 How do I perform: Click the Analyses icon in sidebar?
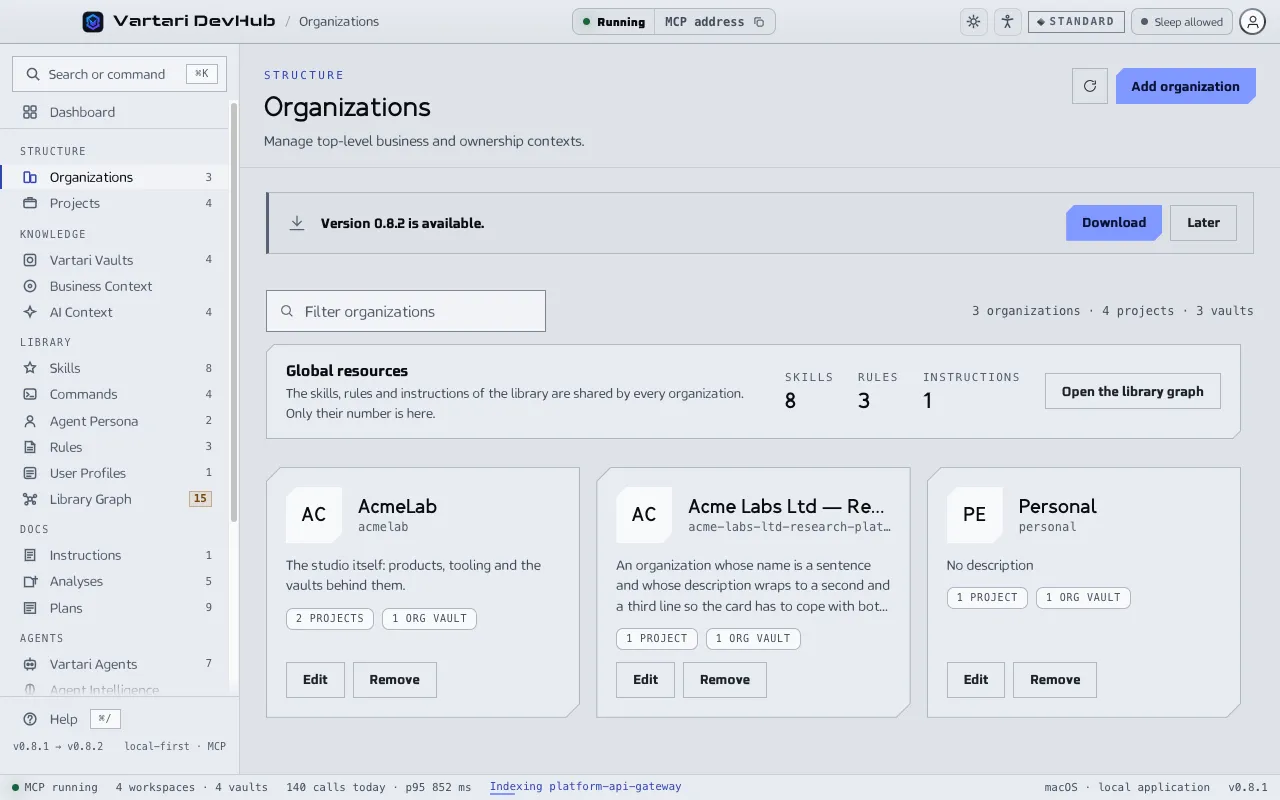(30, 581)
